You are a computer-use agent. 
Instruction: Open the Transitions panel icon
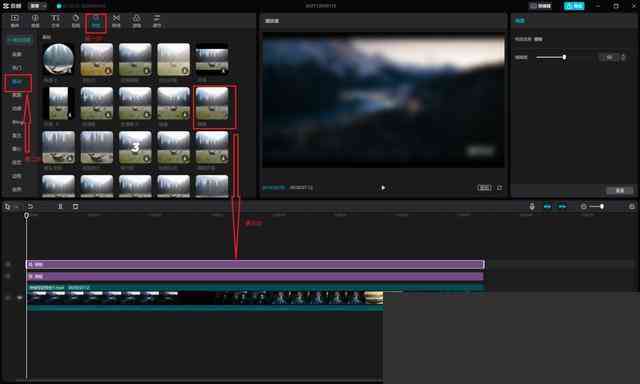[116, 21]
